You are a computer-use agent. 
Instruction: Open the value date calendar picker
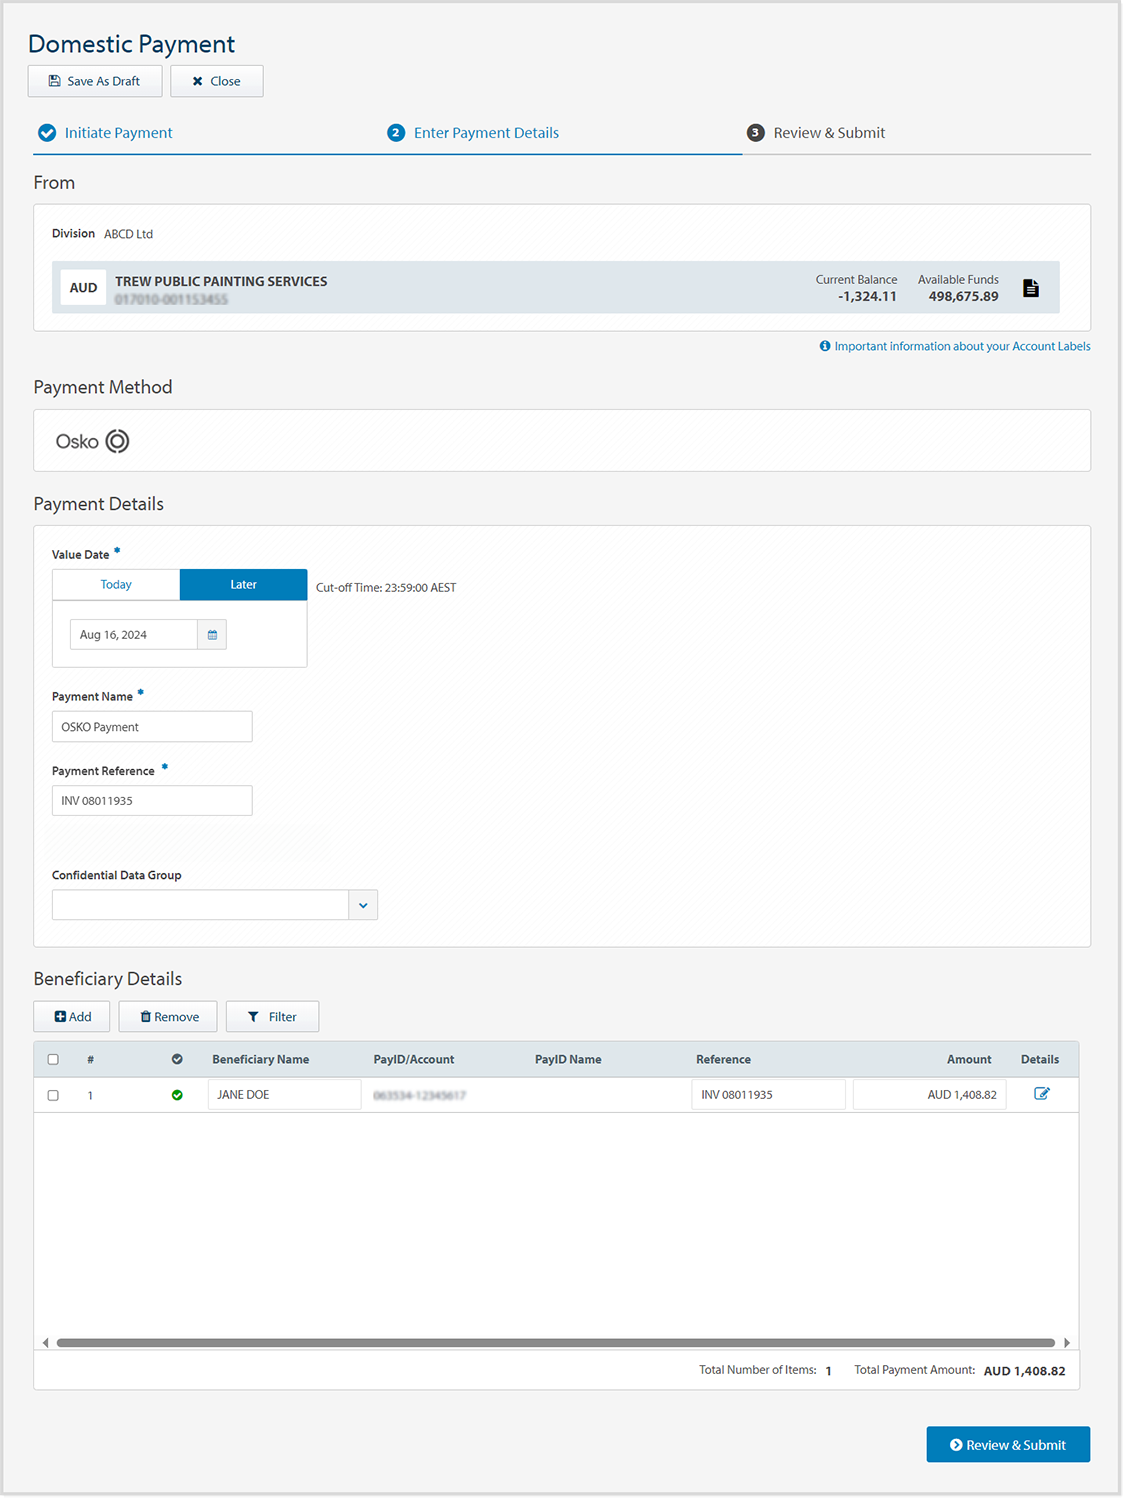212,635
